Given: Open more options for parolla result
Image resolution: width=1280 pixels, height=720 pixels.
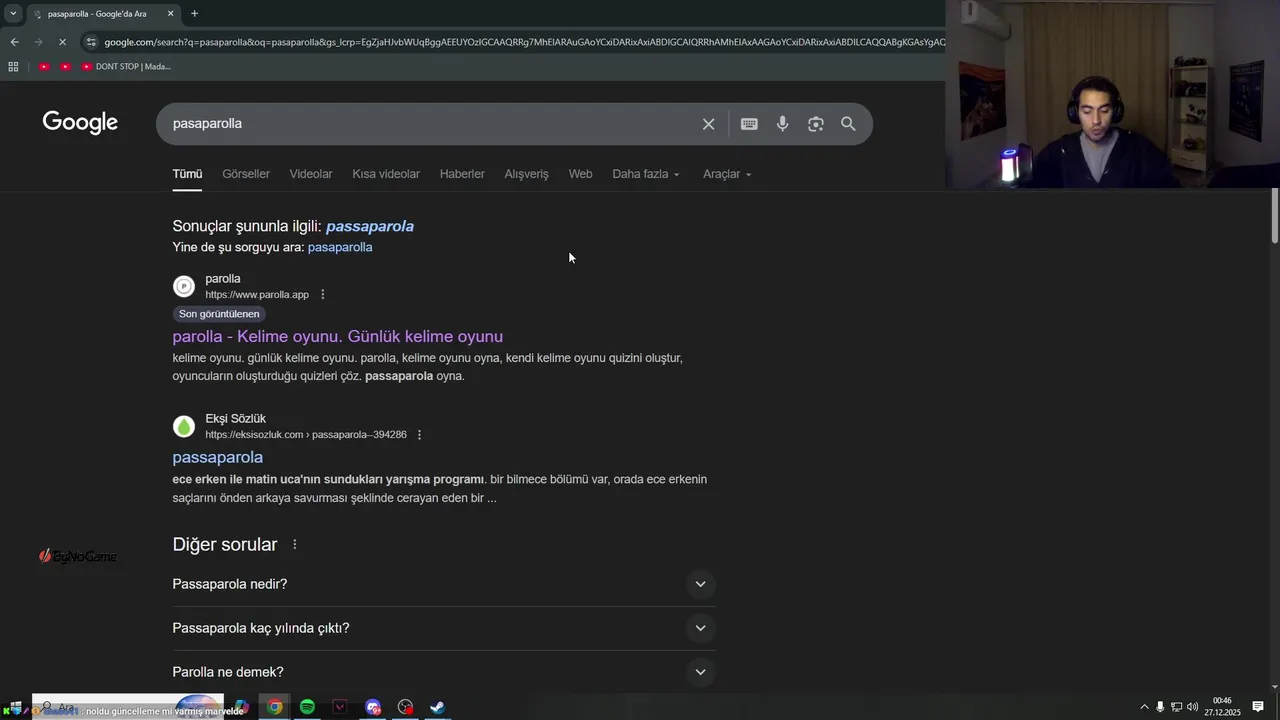Looking at the screenshot, I should (322, 295).
